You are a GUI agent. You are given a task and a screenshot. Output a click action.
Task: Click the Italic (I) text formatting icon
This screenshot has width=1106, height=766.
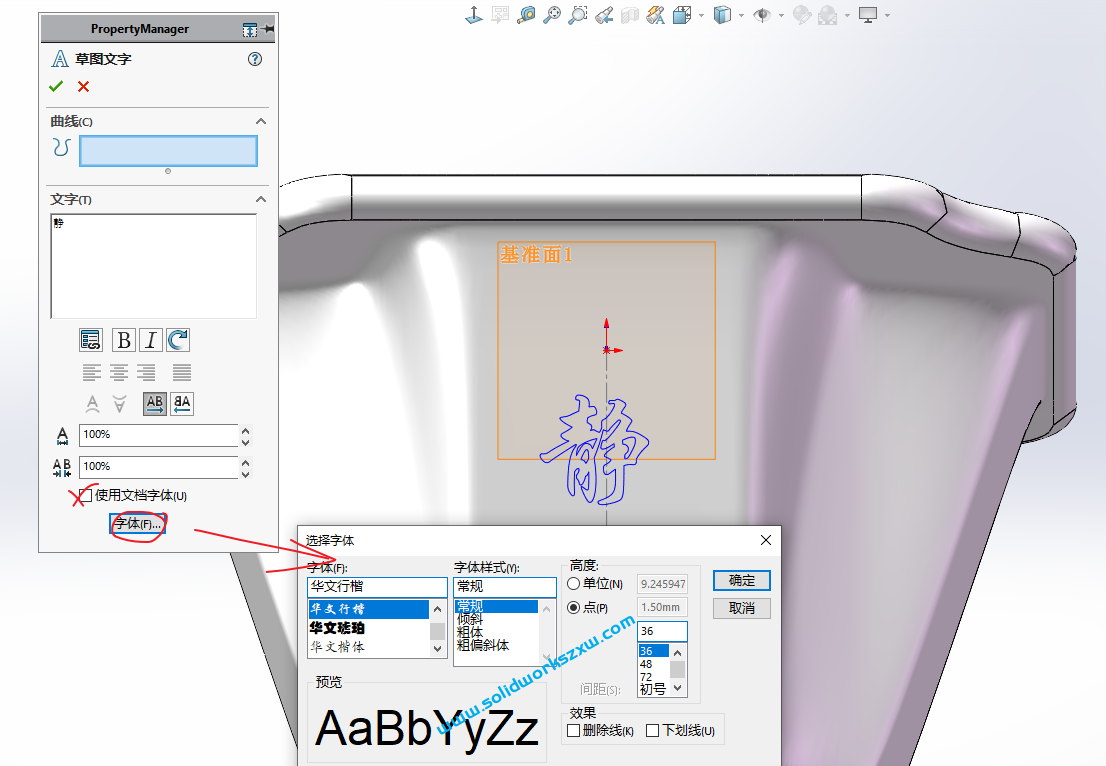tap(150, 340)
